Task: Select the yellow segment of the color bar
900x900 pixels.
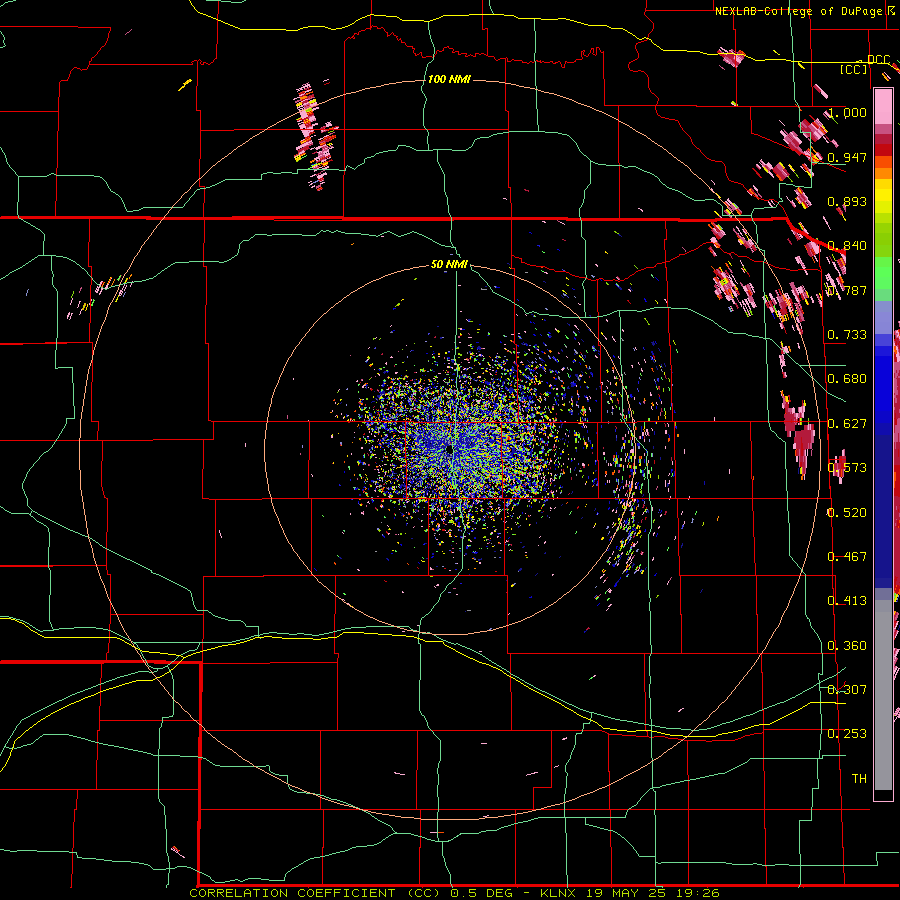Action: [x=883, y=198]
